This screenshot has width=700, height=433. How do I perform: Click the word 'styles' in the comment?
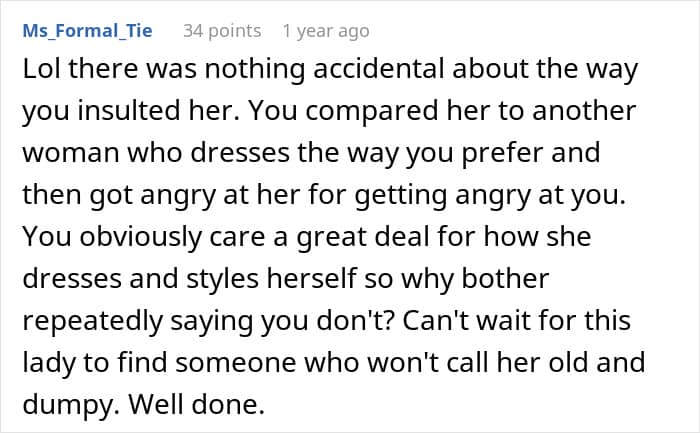click(222, 279)
